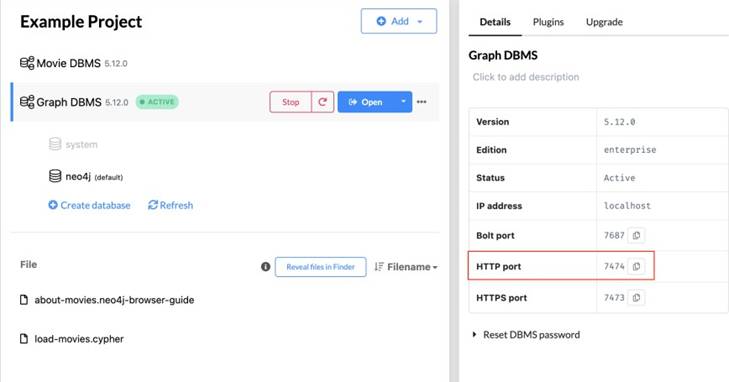729x382 pixels.
Task: Click the neo4j database cylinder icon
Action: 55,176
